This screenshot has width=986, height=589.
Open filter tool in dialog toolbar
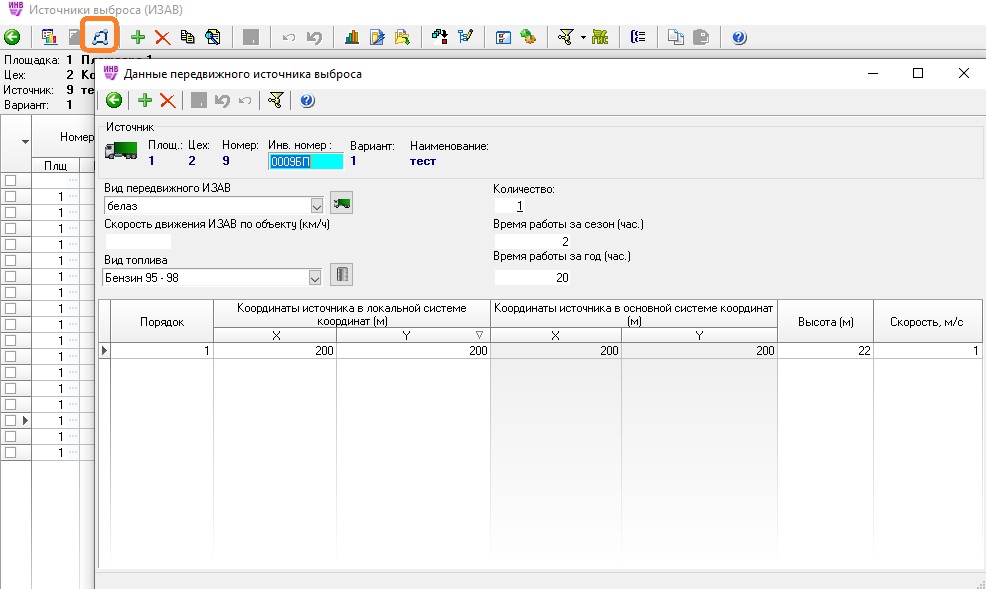[276, 100]
